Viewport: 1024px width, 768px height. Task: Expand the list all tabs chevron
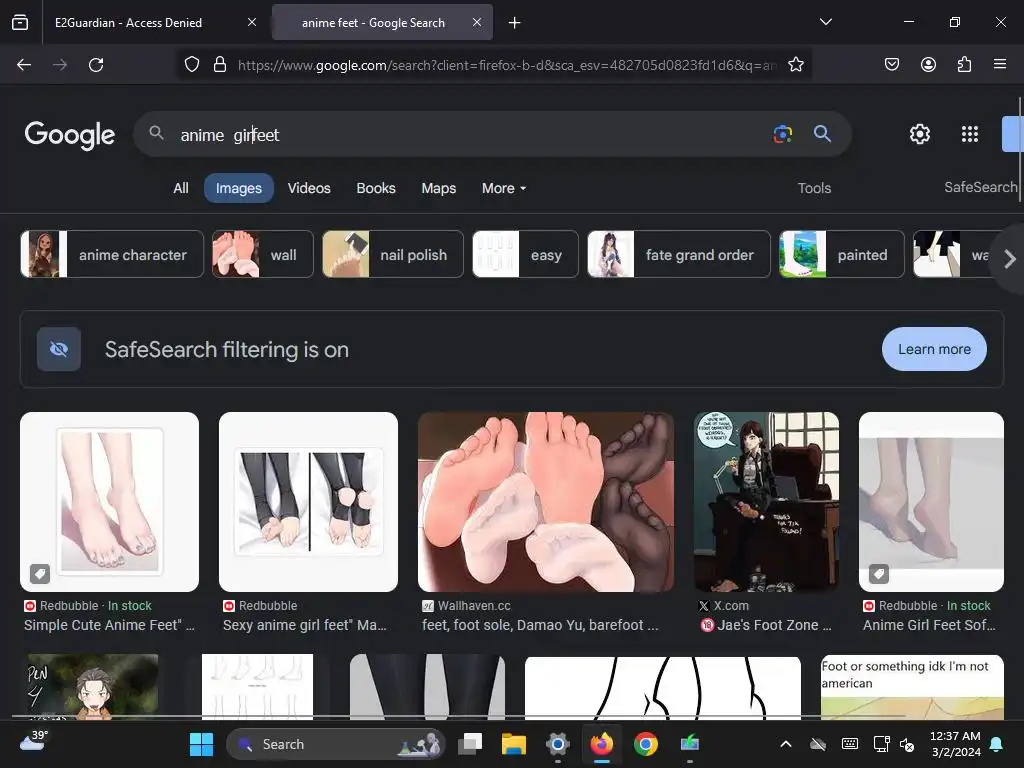[825, 22]
